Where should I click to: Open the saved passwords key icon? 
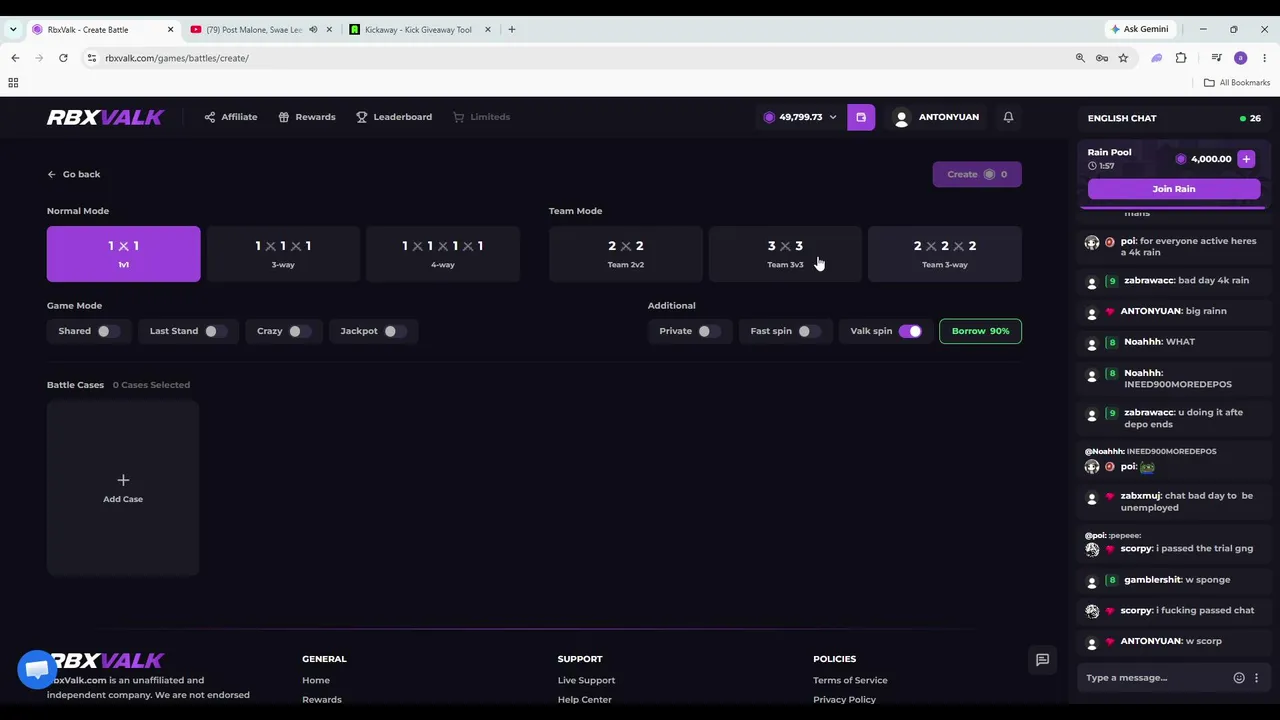pos(1102,58)
